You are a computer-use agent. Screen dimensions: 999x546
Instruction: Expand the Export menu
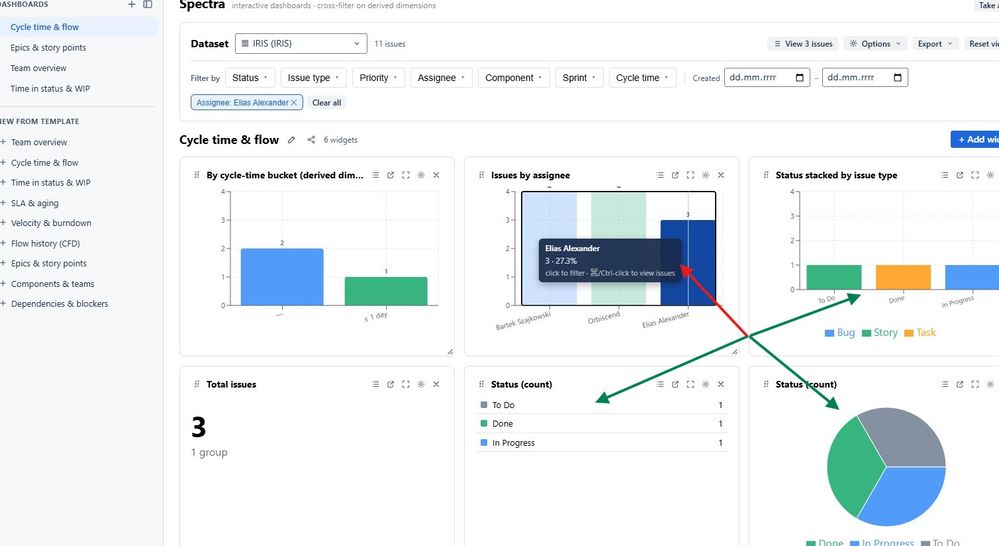[x=935, y=44]
